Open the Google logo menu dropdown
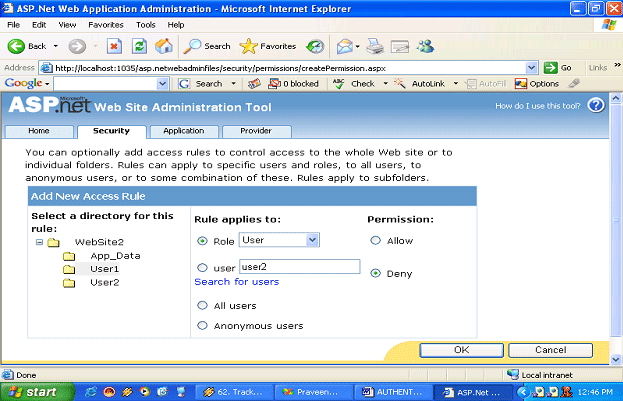The width and height of the screenshot is (623, 401). 47,84
